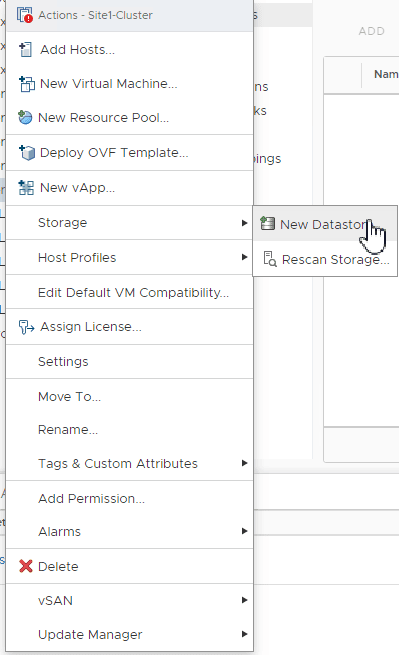The height and width of the screenshot is (655, 399).
Task: Select Move To... menu entry
Action: 130,396
